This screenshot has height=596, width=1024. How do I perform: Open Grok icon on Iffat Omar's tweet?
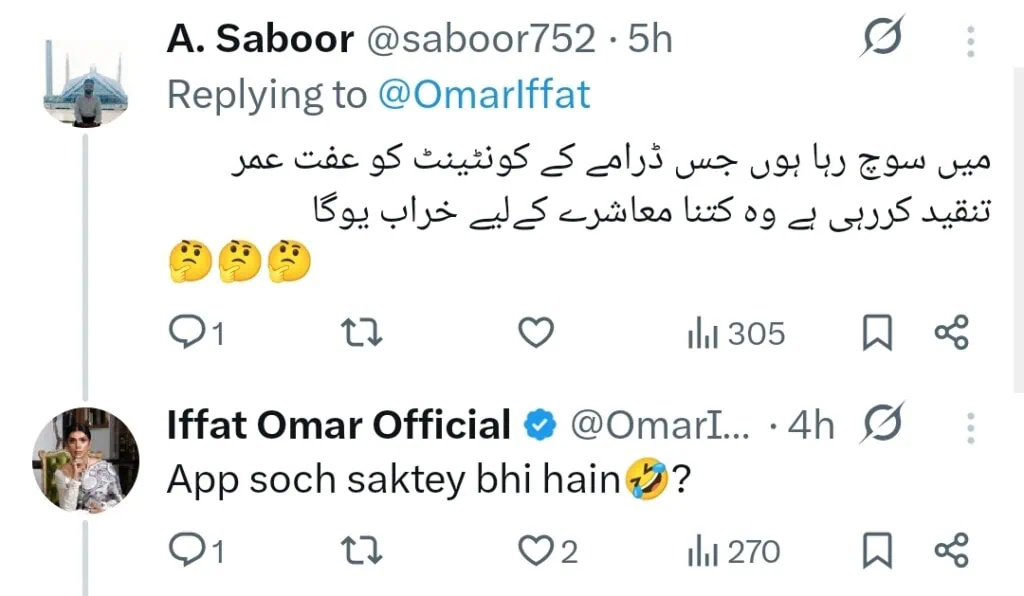(883, 425)
